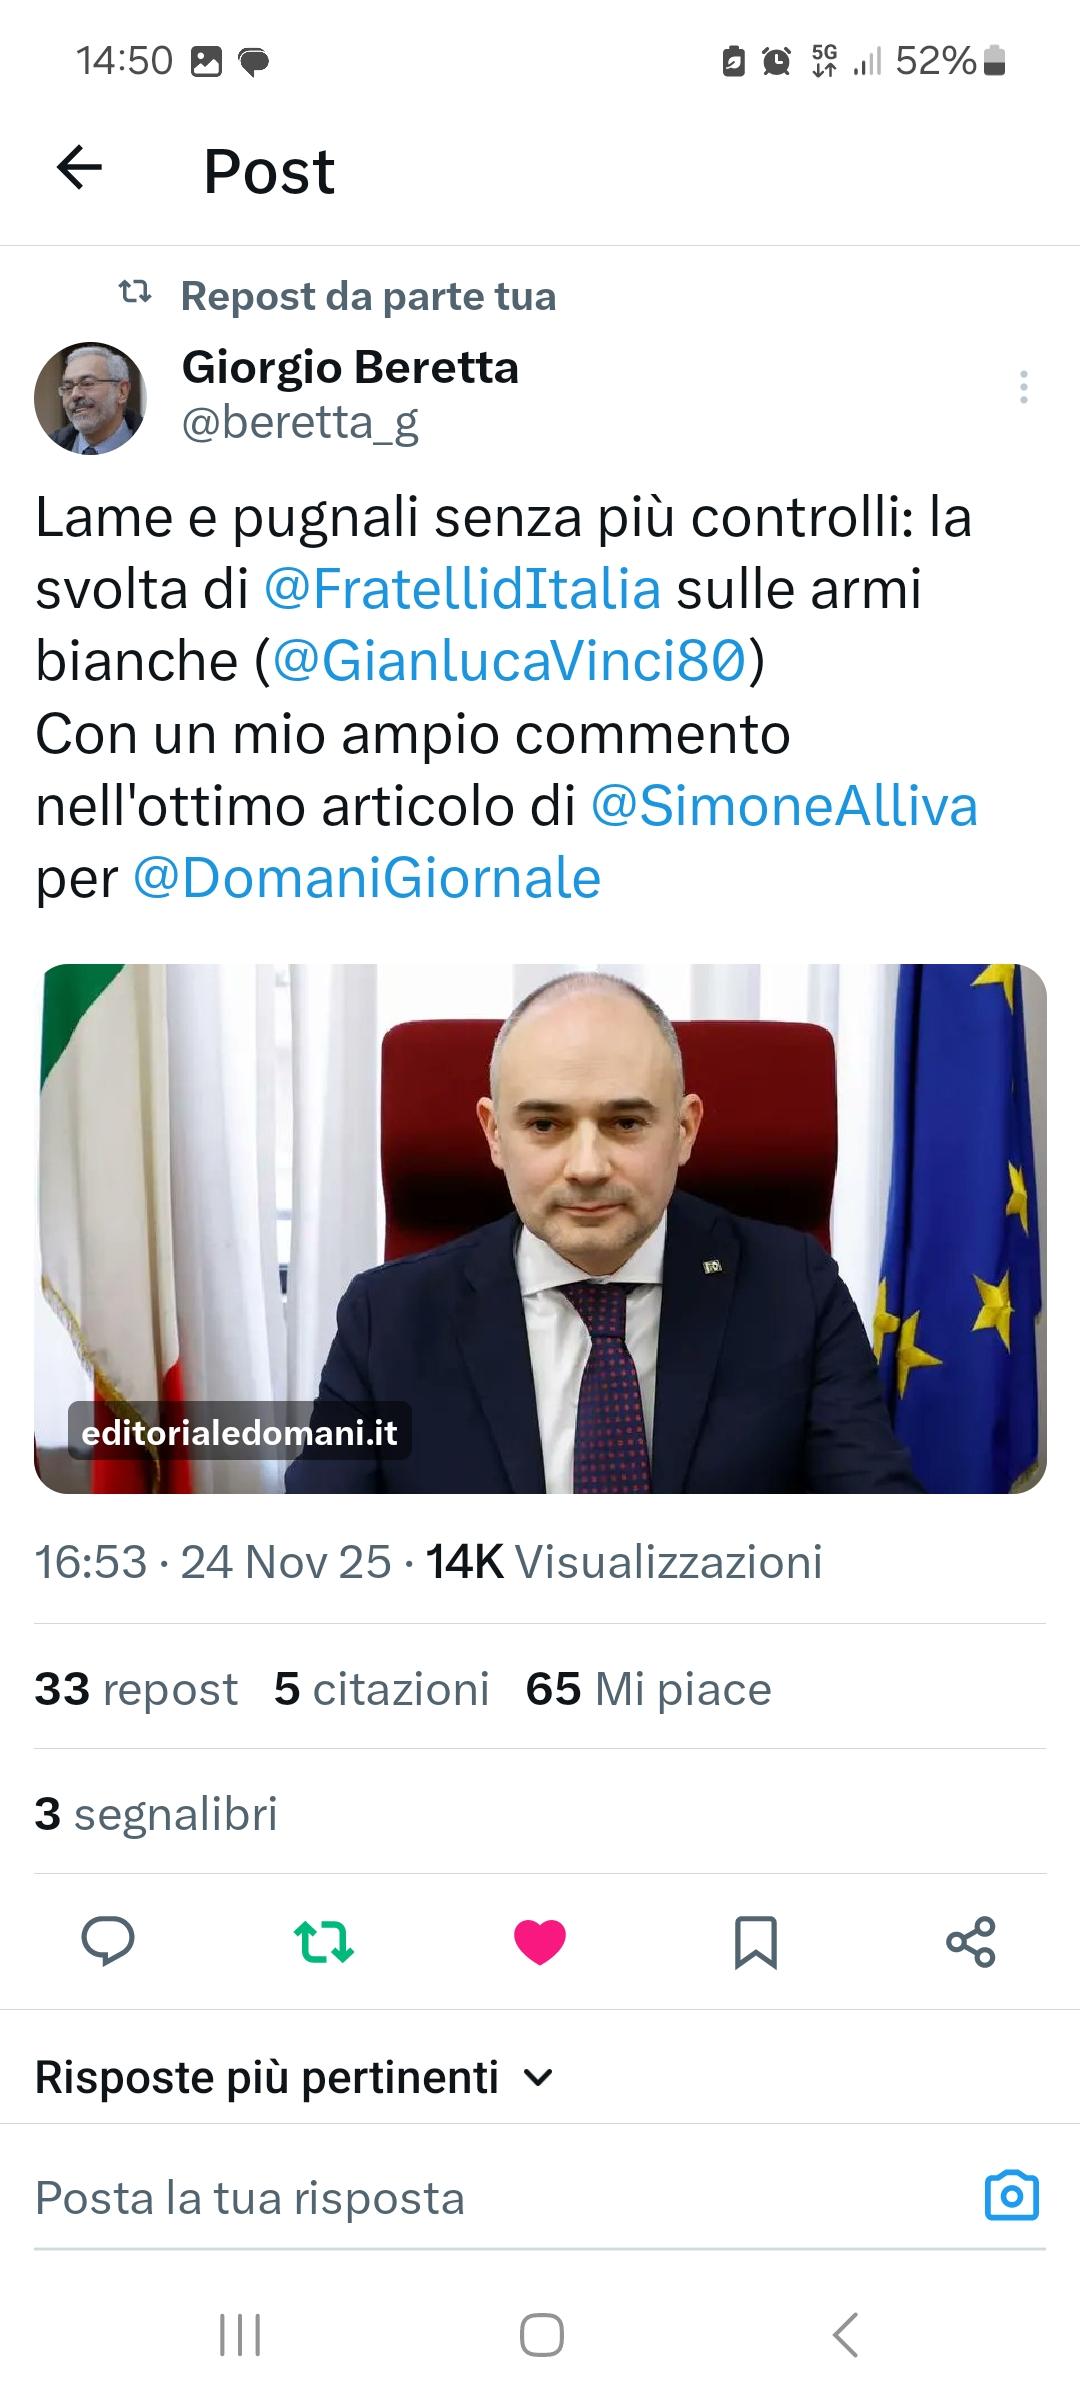Tap the Posta la tua risposta field
This screenshot has width=1080, height=2400.
coord(500,2198)
